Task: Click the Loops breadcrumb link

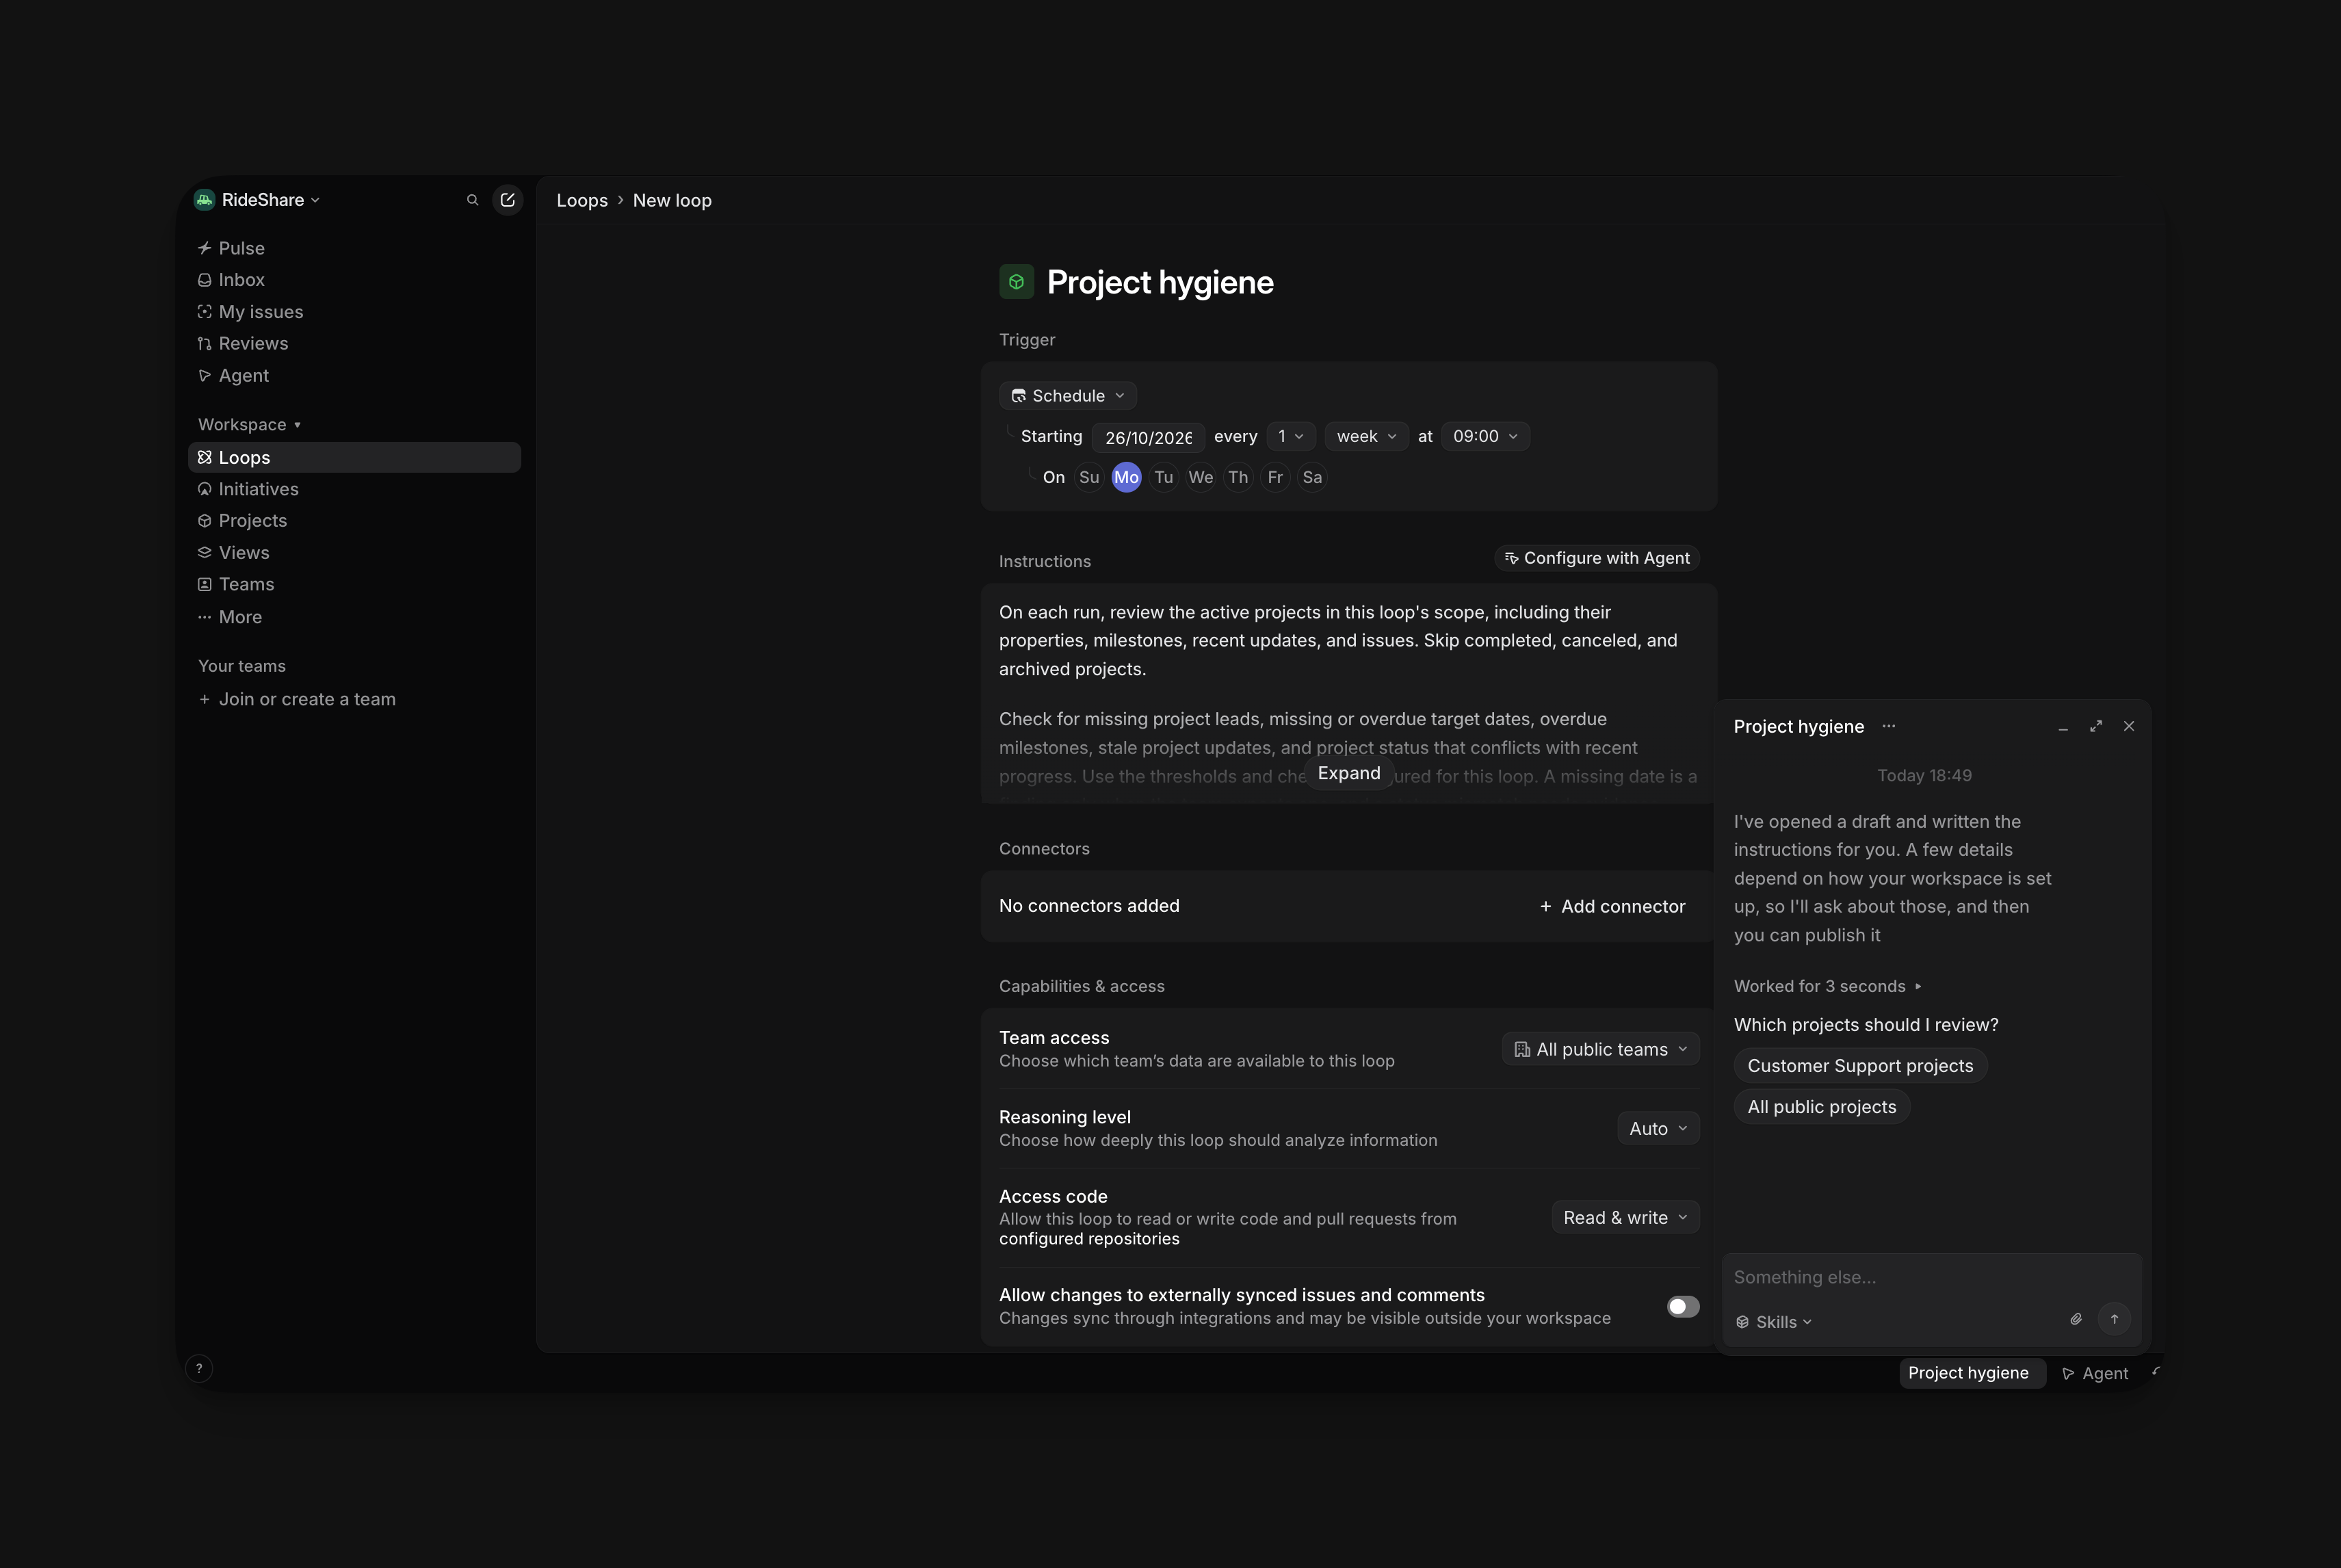Action: coord(582,200)
